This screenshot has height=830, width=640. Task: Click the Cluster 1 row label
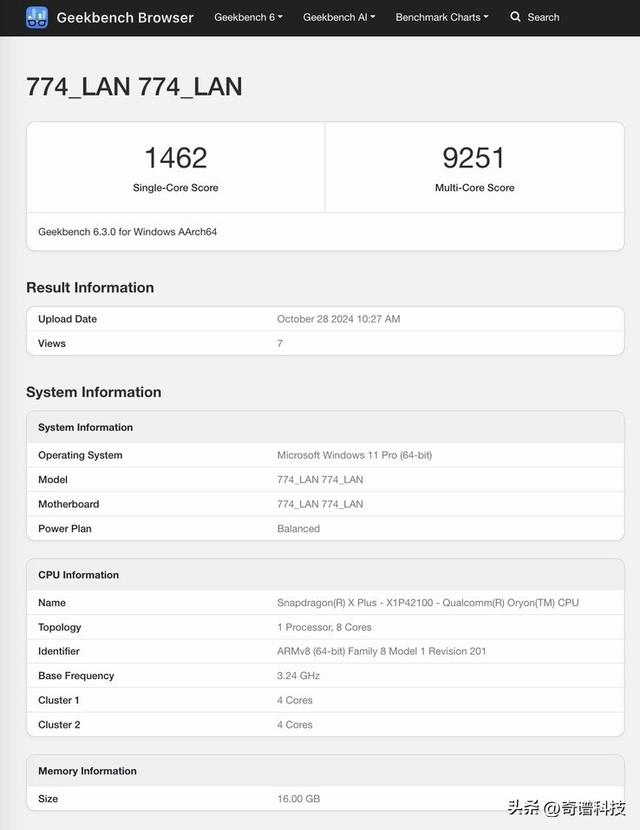[59, 700]
